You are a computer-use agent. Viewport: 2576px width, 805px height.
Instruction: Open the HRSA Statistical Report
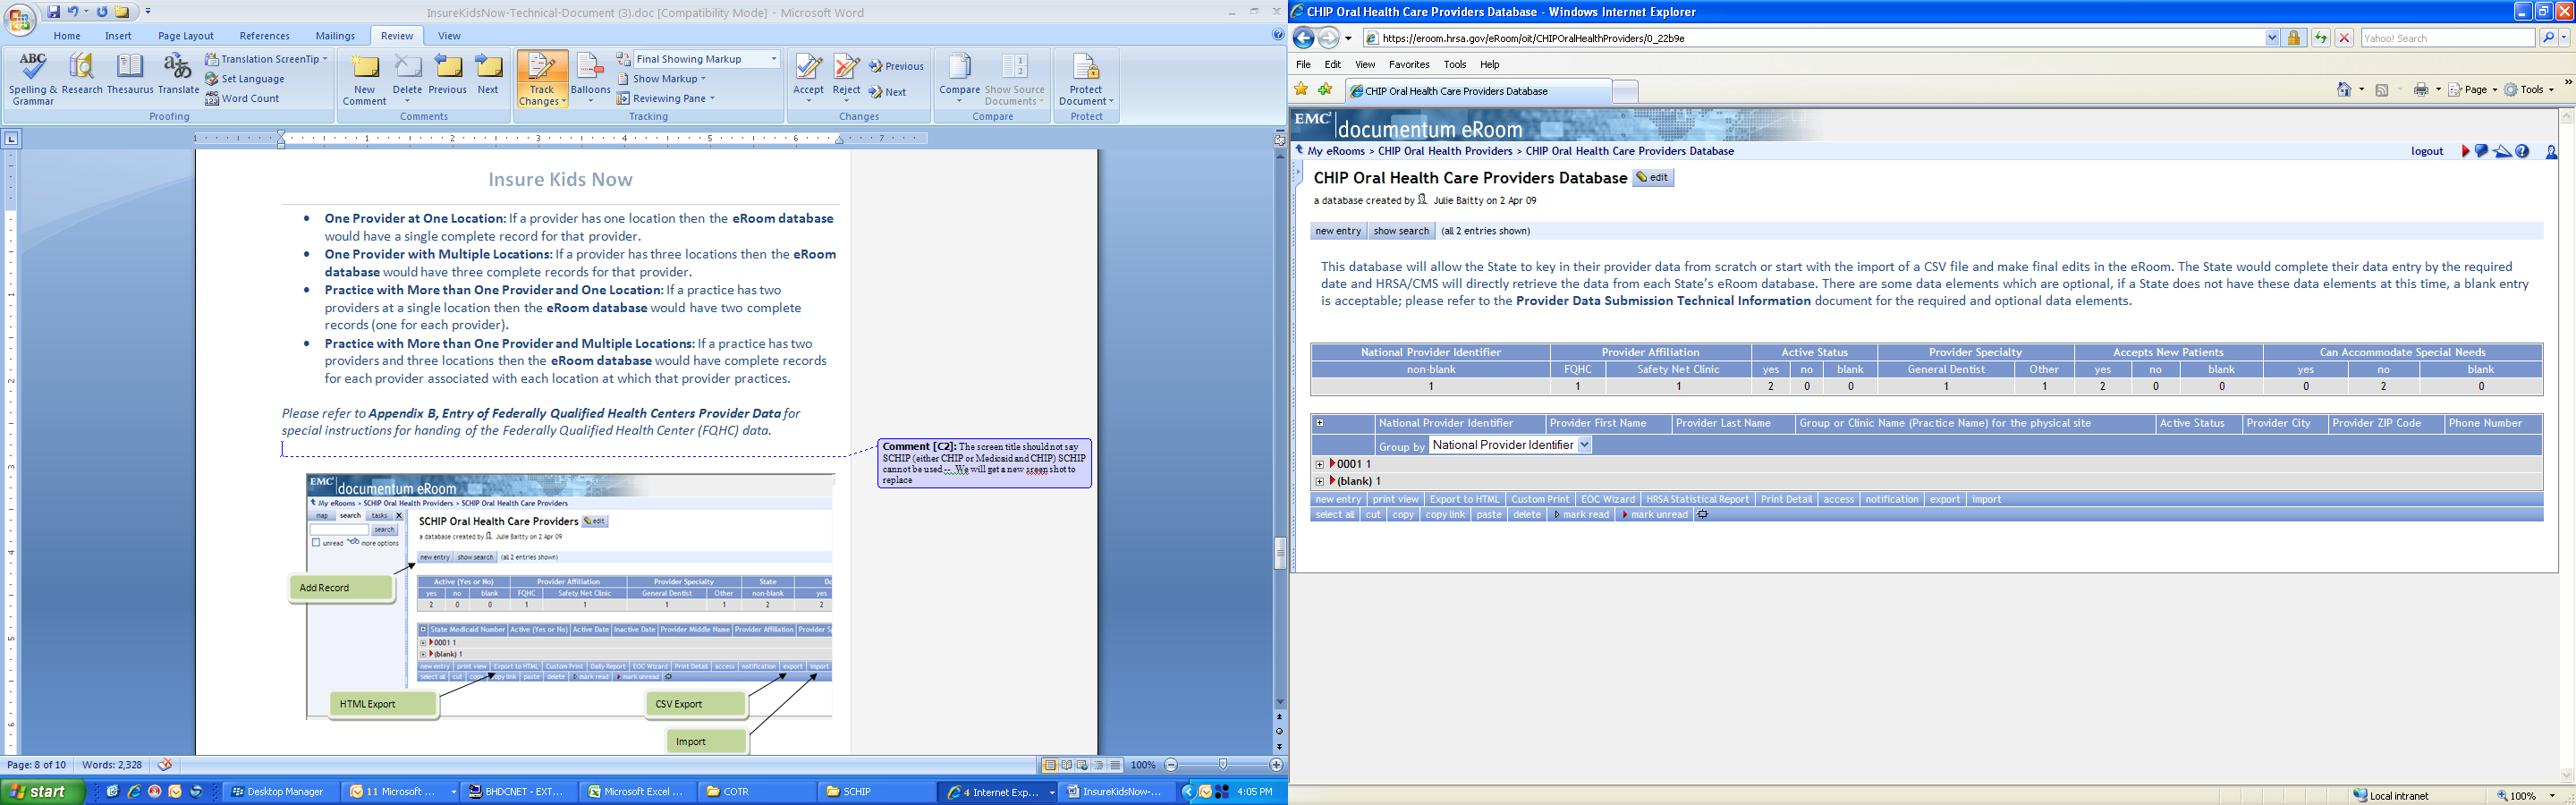click(x=1697, y=499)
